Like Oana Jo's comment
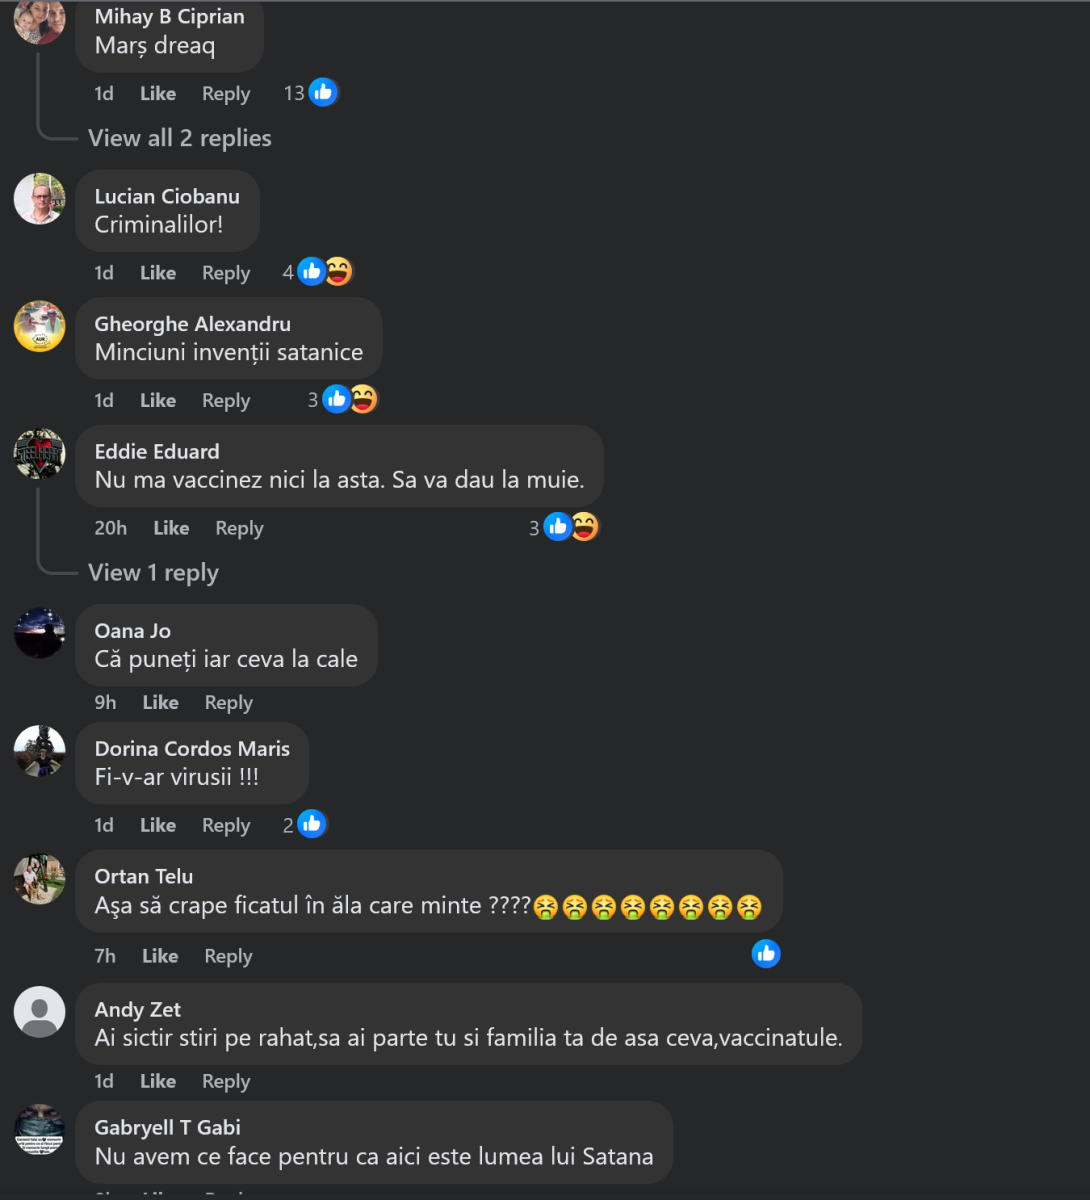Image resolution: width=1090 pixels, height=1200 pixels. (x=160, y=702)
